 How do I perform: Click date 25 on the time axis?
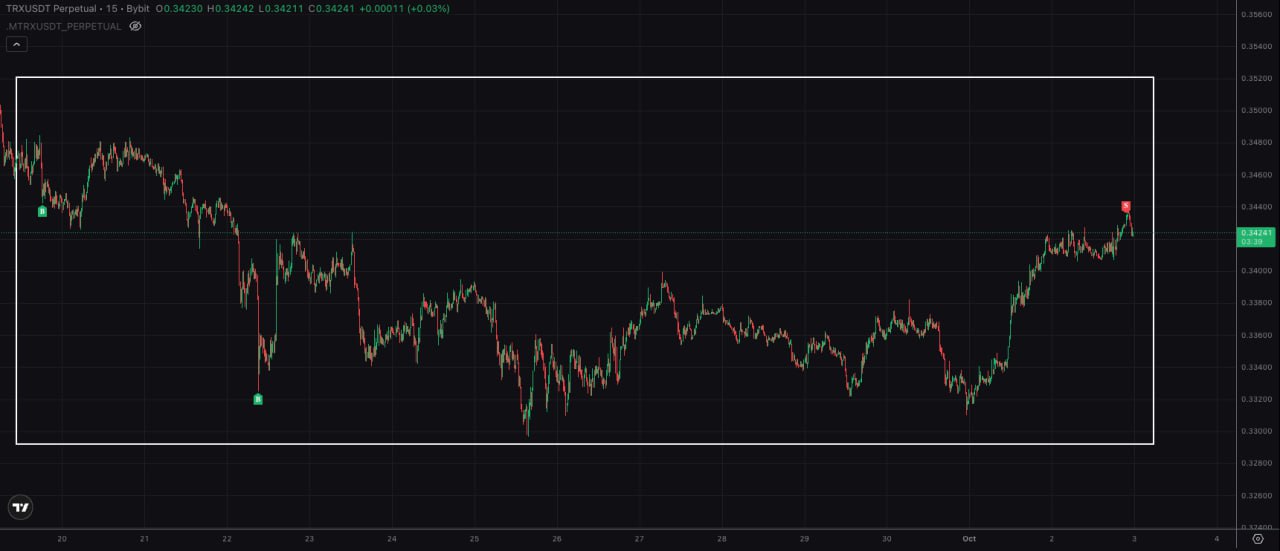pos(474,538)
